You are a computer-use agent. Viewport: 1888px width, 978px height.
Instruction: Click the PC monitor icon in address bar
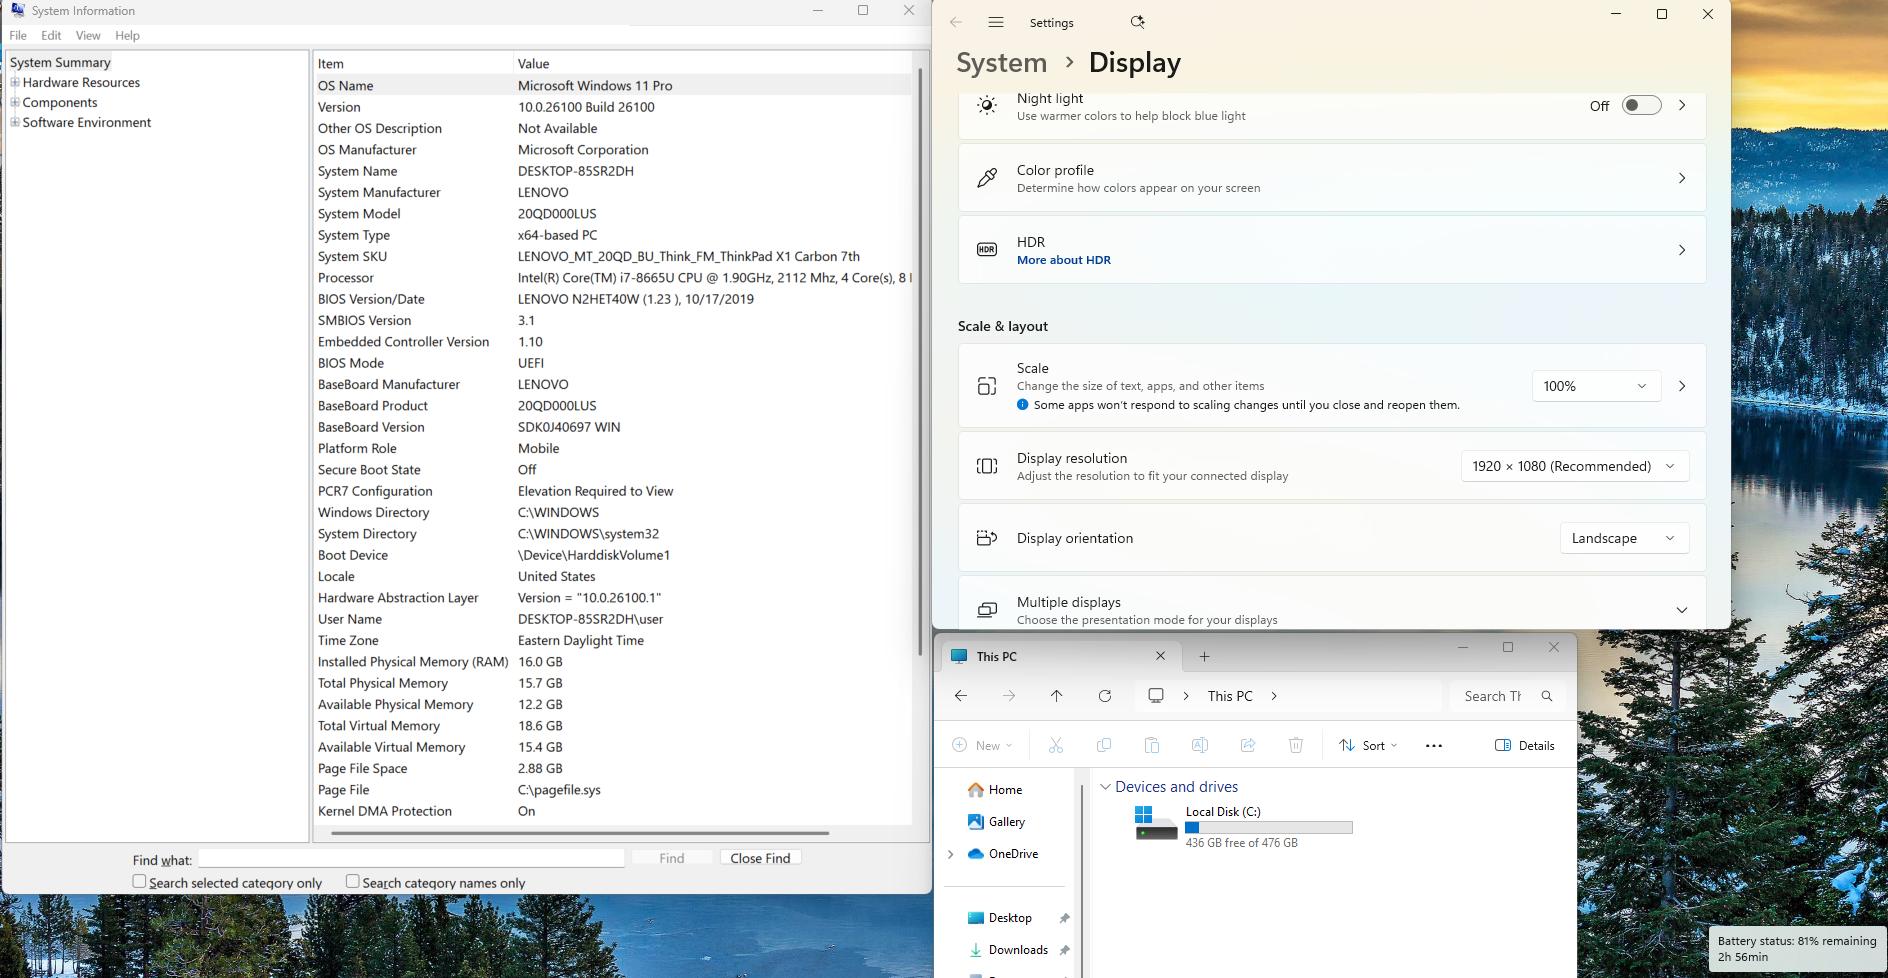pos(1156,696)
